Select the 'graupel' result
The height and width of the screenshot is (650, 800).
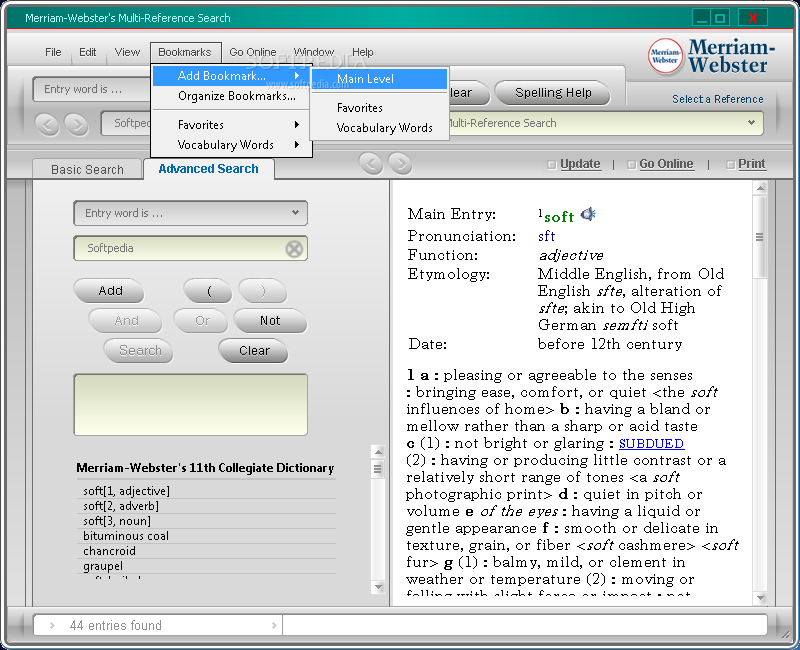point(207,566)
